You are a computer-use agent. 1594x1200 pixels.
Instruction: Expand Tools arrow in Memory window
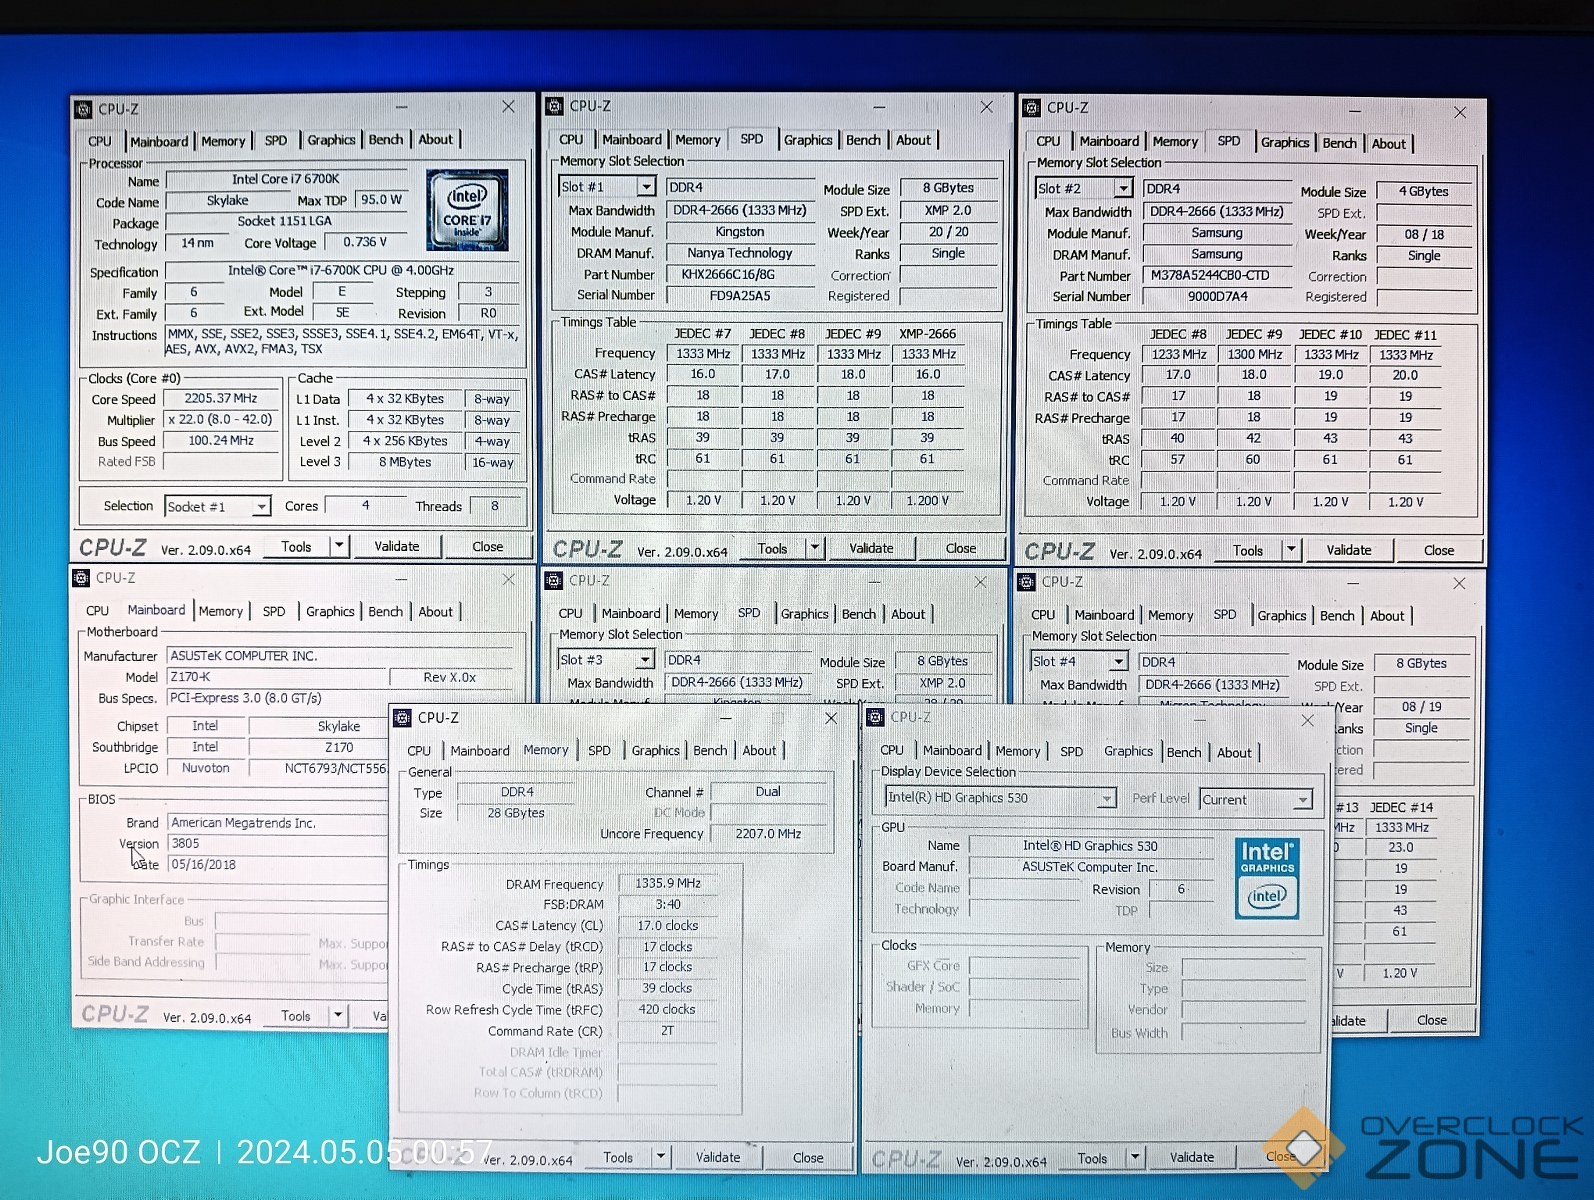(661, 1157)
